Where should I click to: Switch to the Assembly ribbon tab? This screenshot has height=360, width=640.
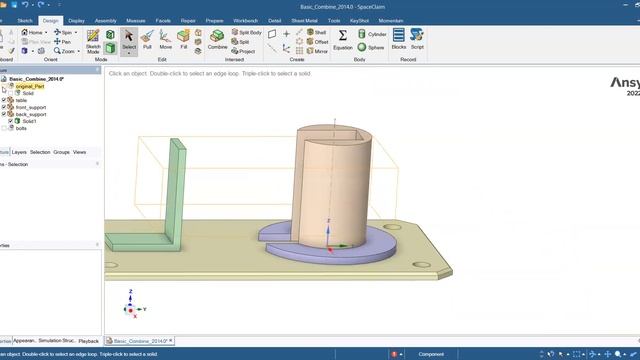(106, 20)
